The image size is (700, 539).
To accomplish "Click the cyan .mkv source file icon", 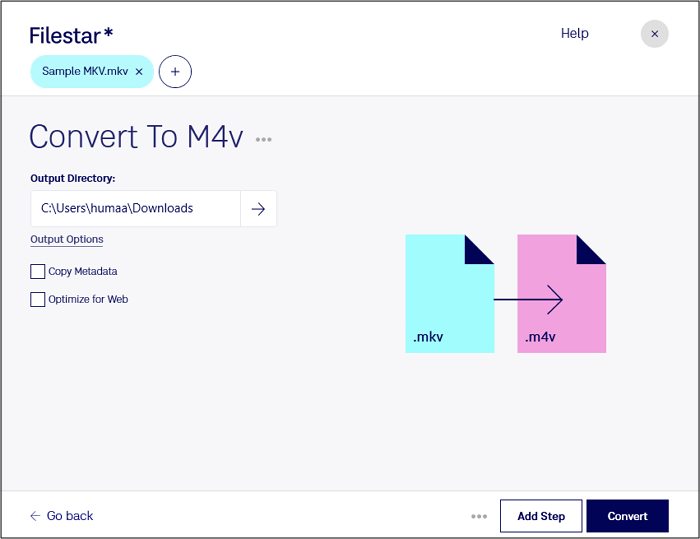I will [449, 294].
